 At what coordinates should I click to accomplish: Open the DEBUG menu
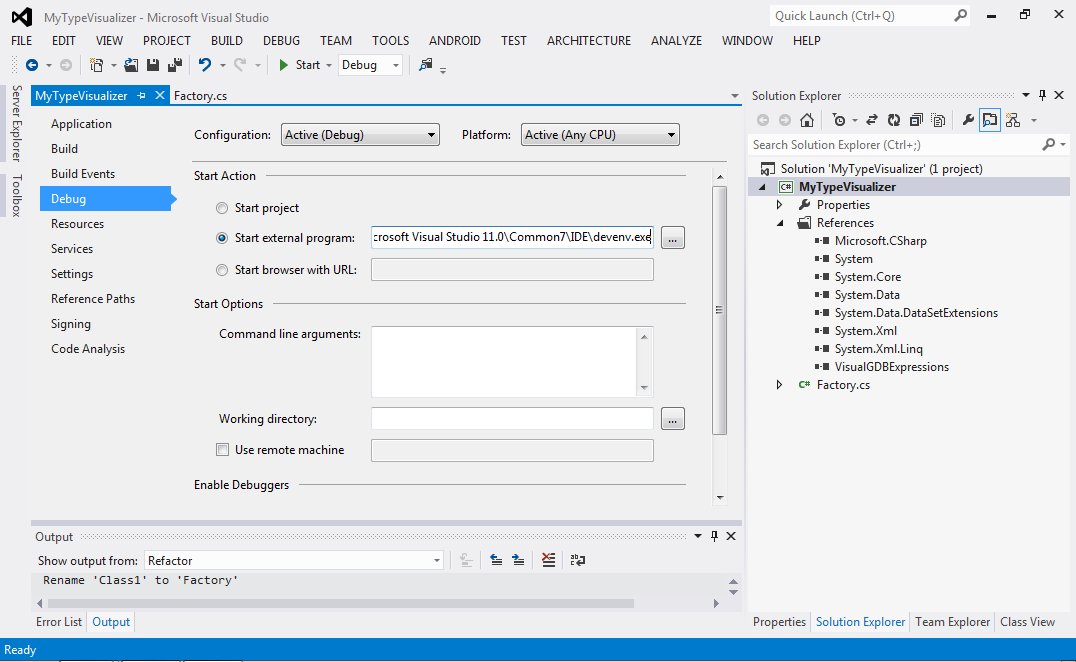[281, 40]
